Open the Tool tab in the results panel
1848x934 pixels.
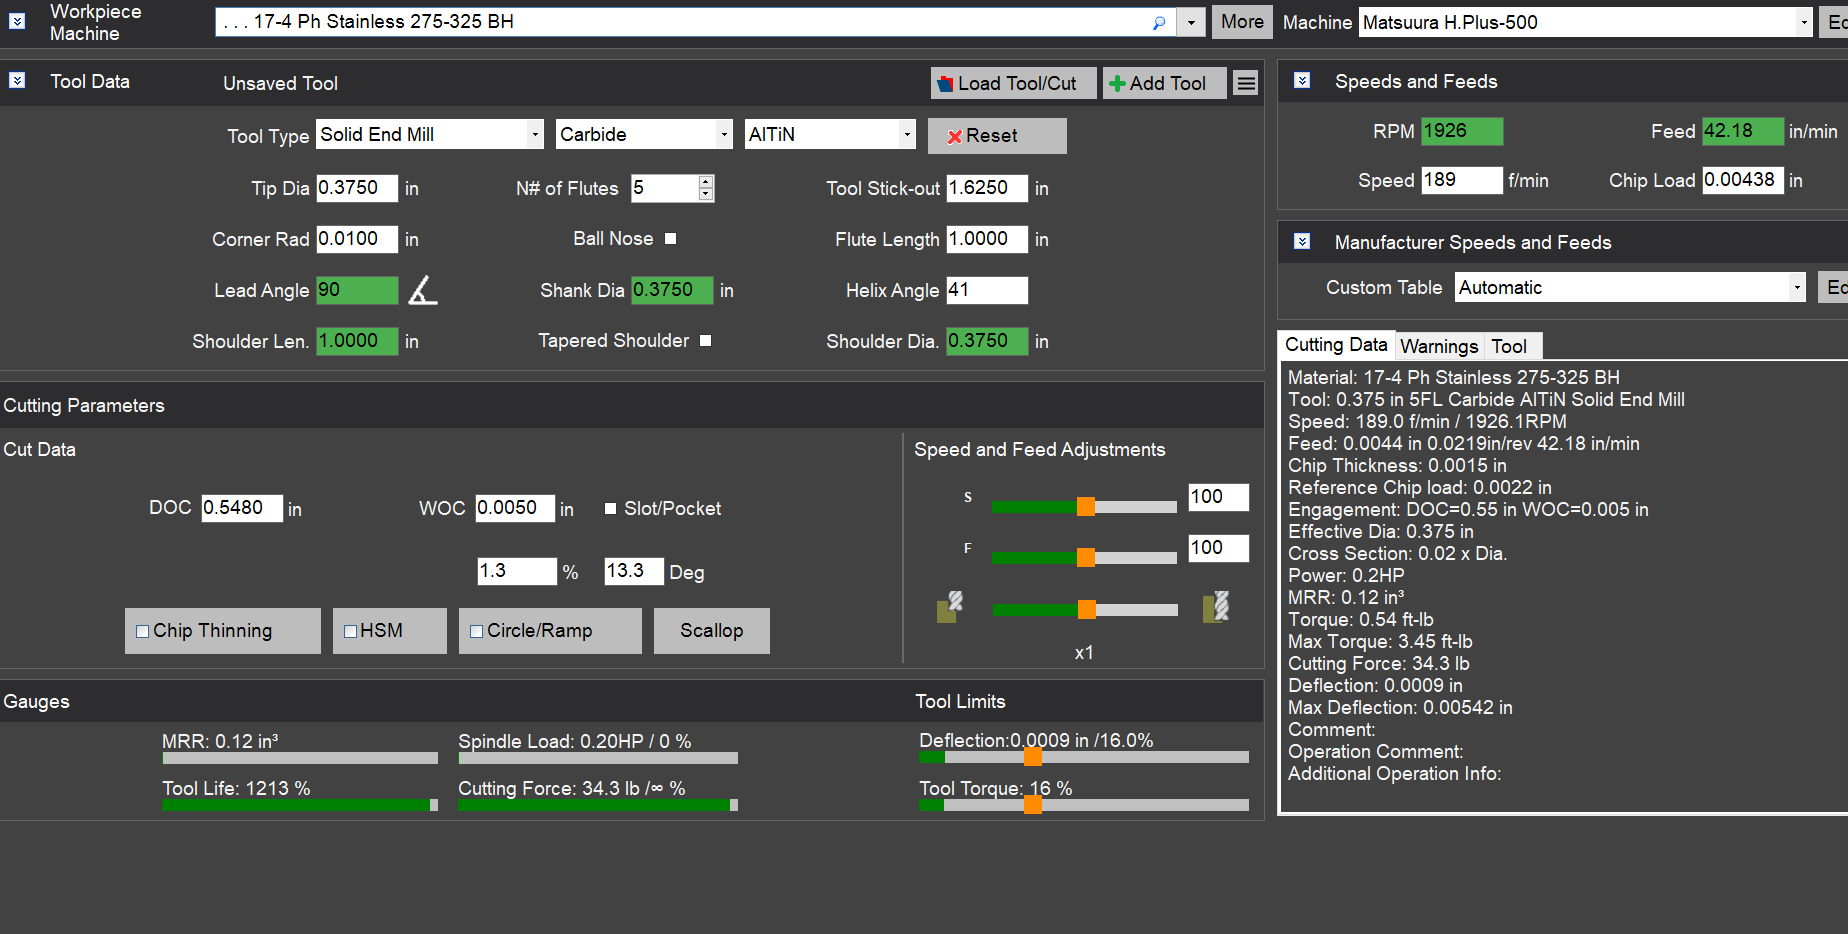(1509, 346)
